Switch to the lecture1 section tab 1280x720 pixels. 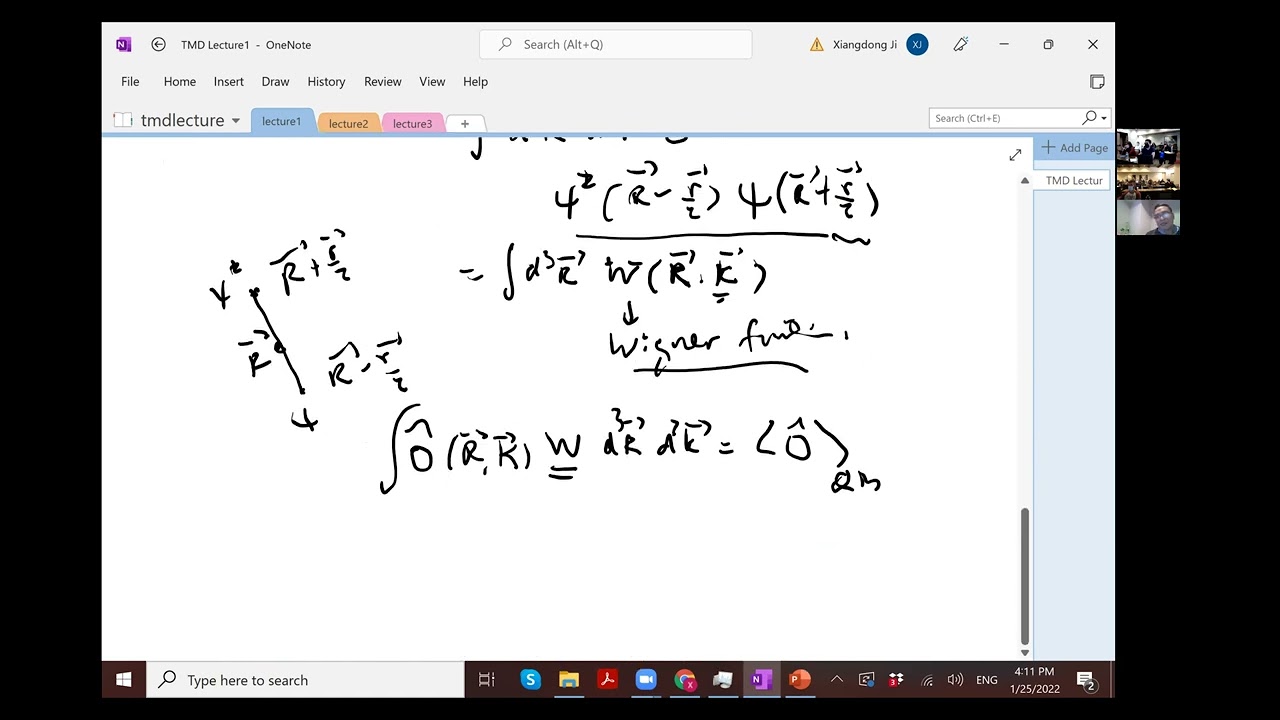(x=282, y=121)
